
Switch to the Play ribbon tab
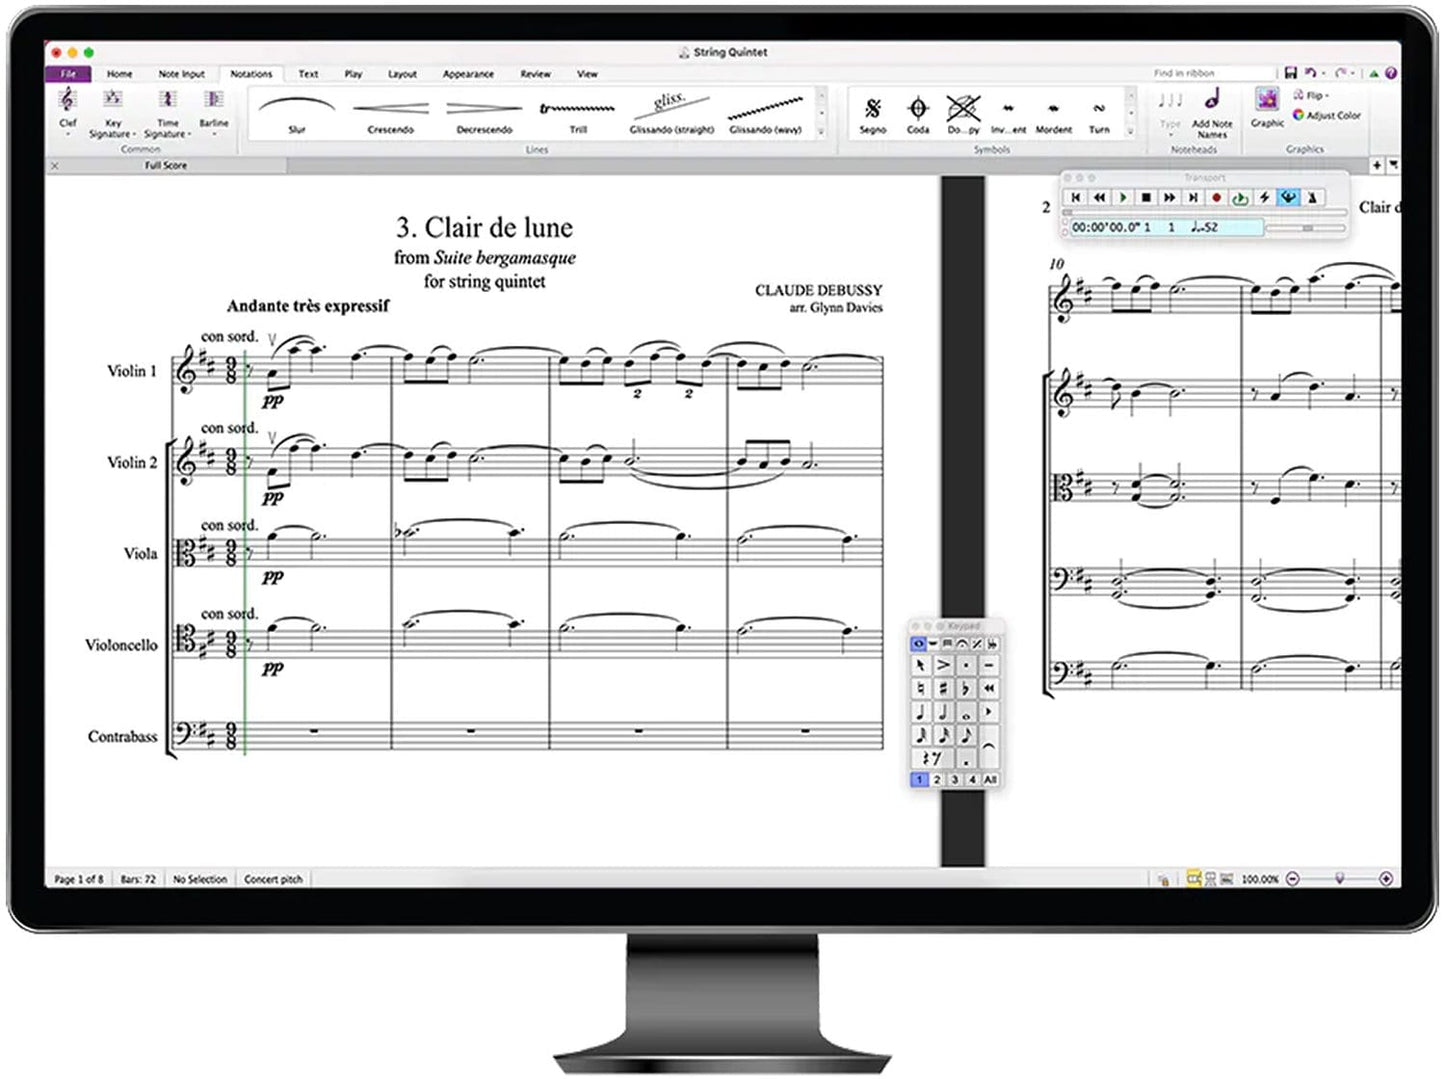[352, 73]
